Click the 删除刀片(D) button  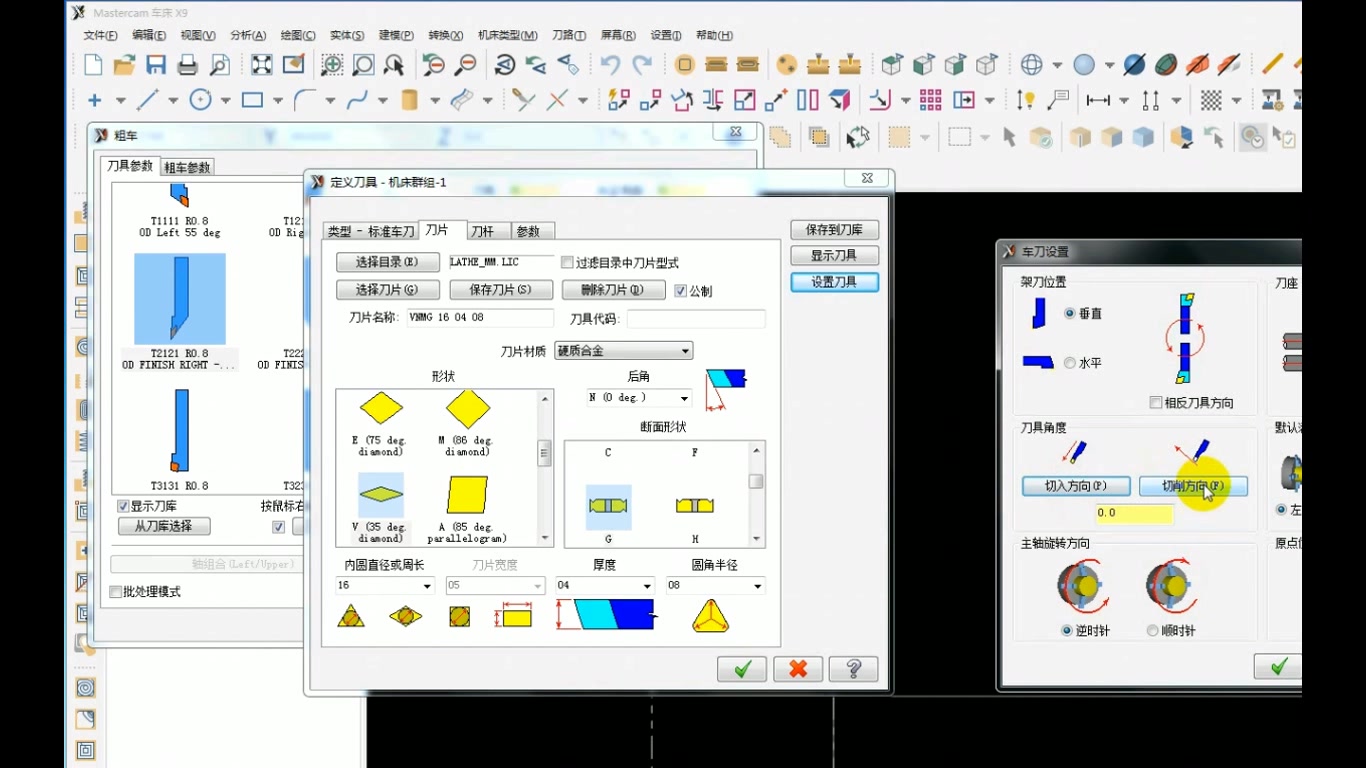tap(611, 290)
